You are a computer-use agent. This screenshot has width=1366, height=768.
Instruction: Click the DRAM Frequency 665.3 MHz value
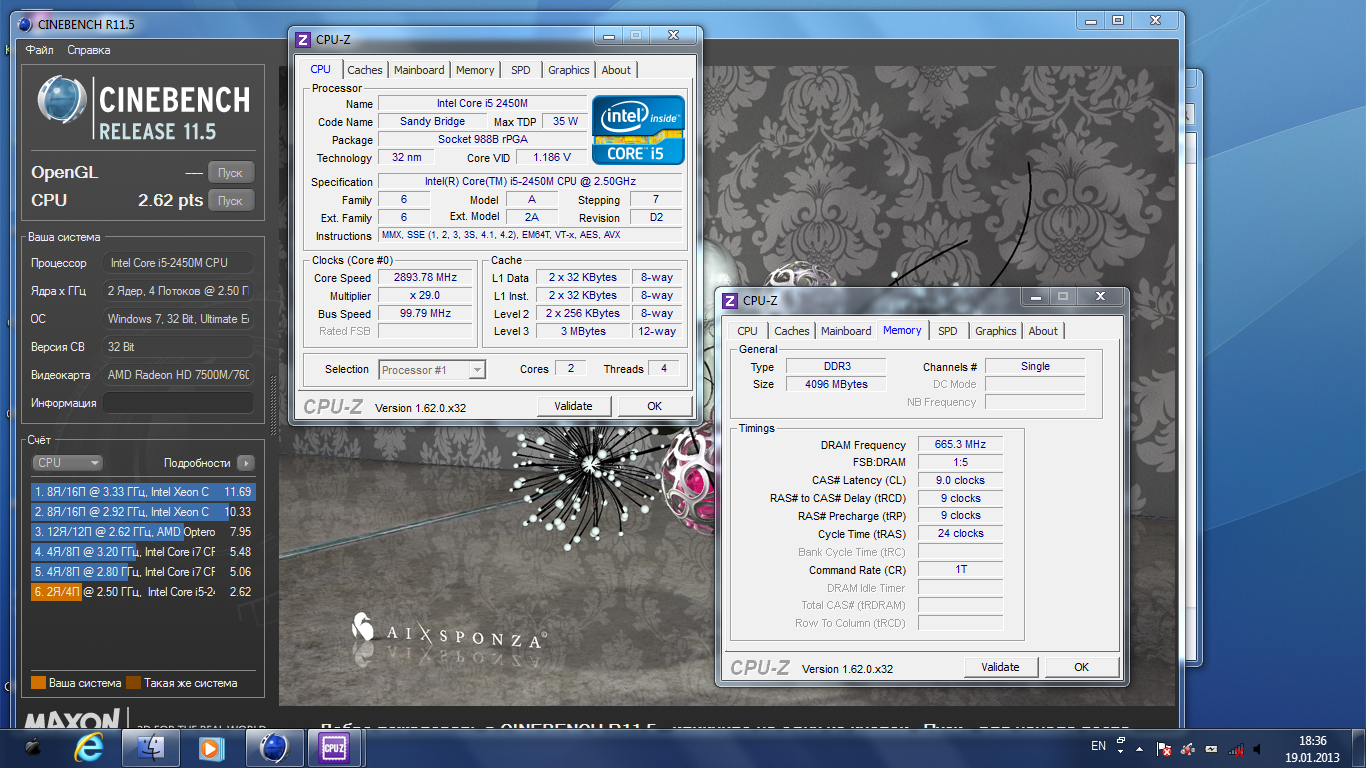click(960, 445)
